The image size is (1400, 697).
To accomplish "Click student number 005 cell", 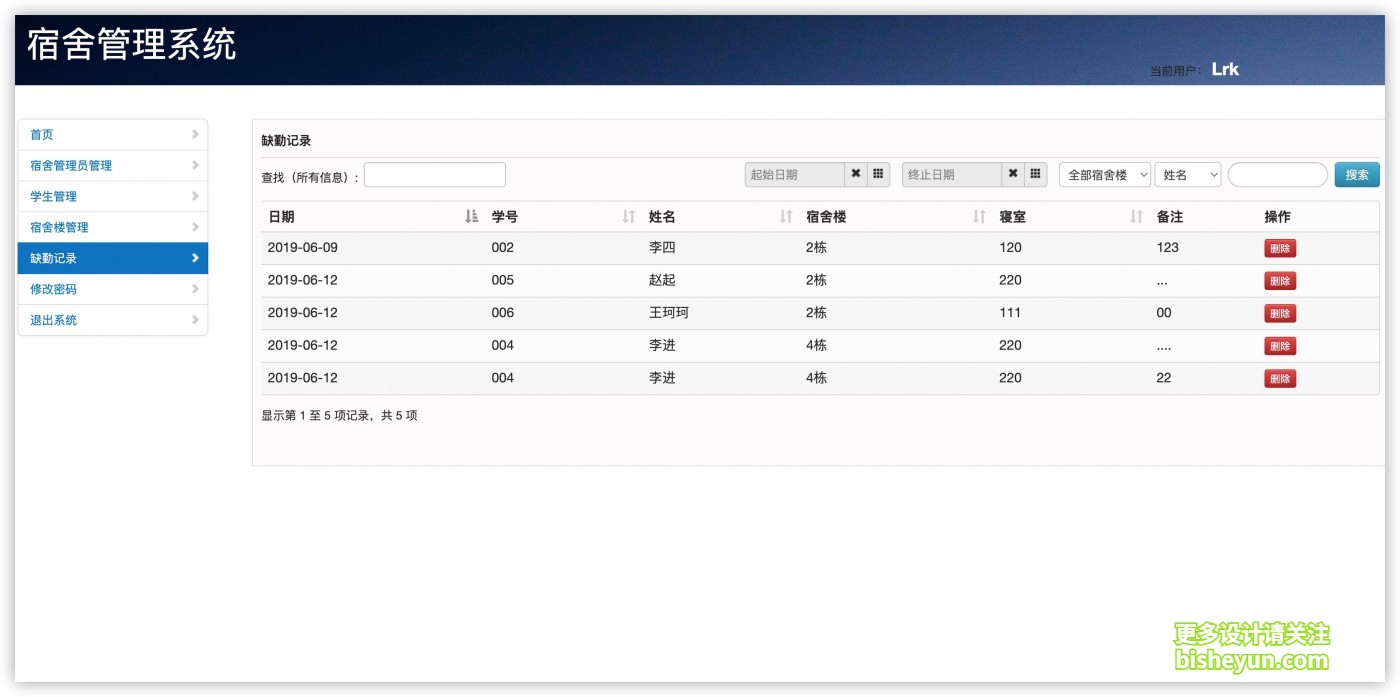I will point(503,280).
